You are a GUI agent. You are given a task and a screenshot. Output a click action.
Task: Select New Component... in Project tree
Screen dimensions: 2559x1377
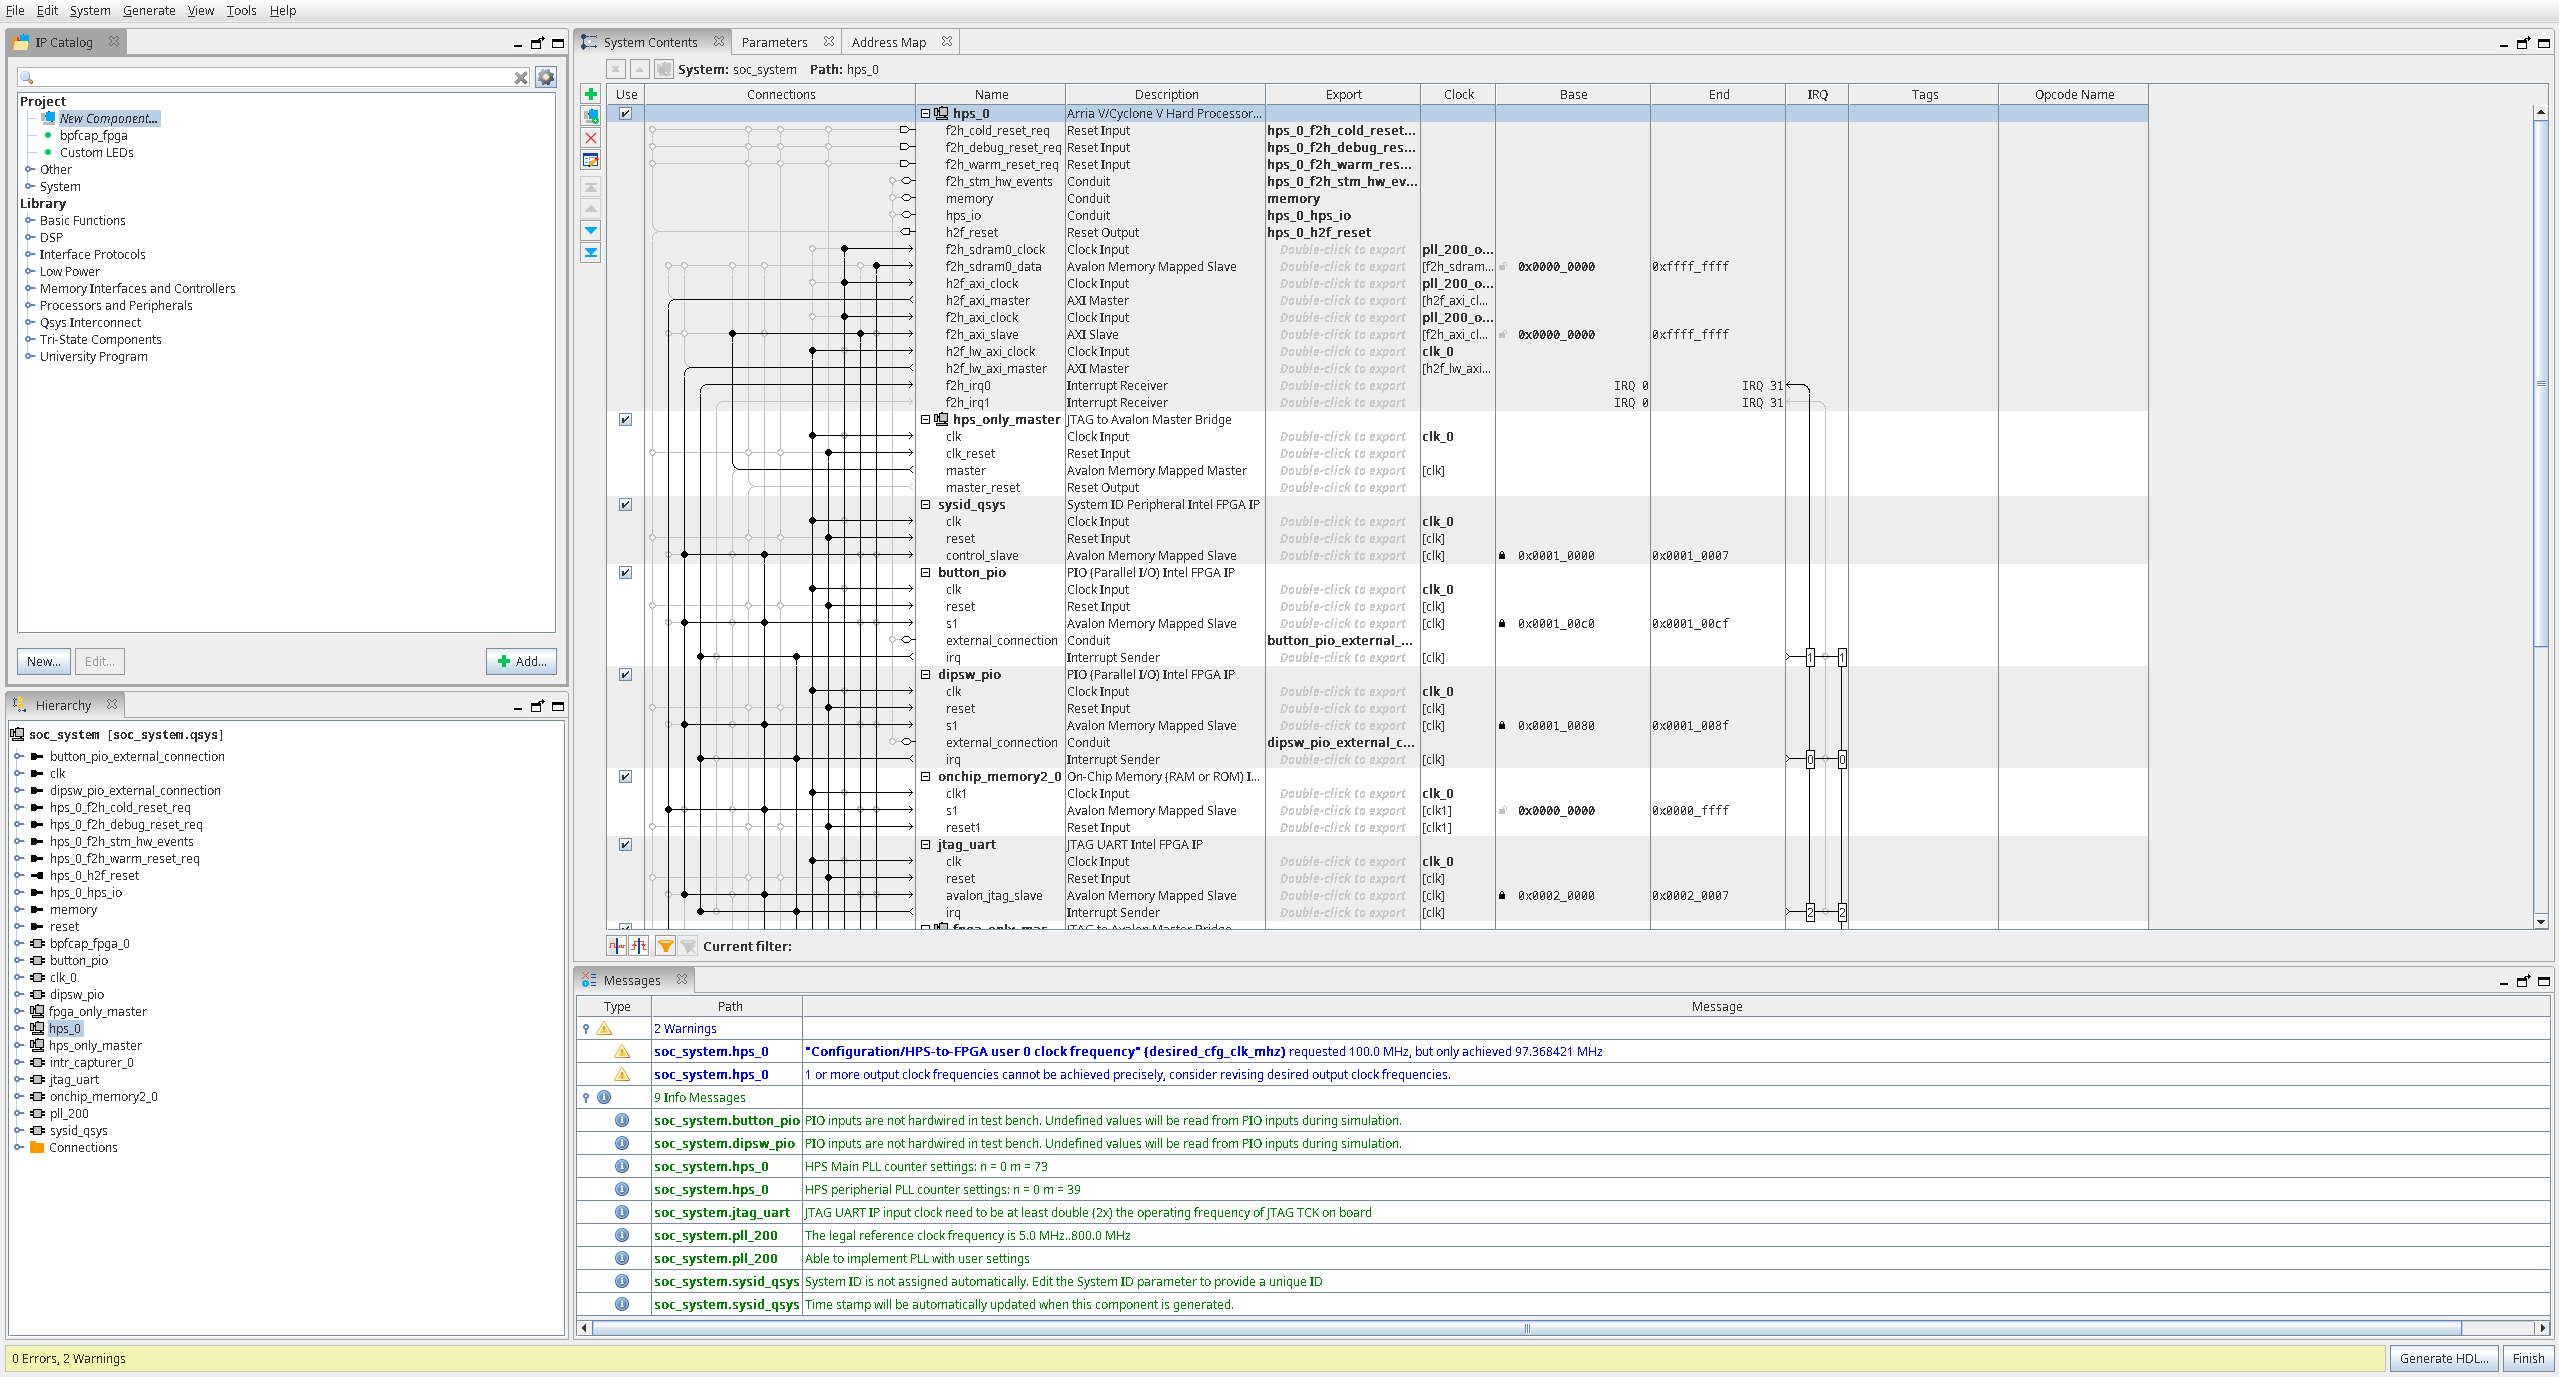(108, 118)
